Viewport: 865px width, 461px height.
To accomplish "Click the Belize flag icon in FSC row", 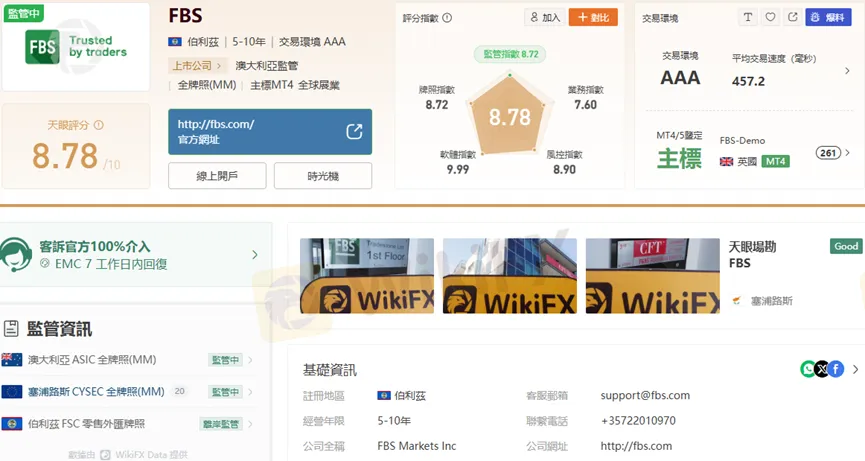I will [12, 424].
